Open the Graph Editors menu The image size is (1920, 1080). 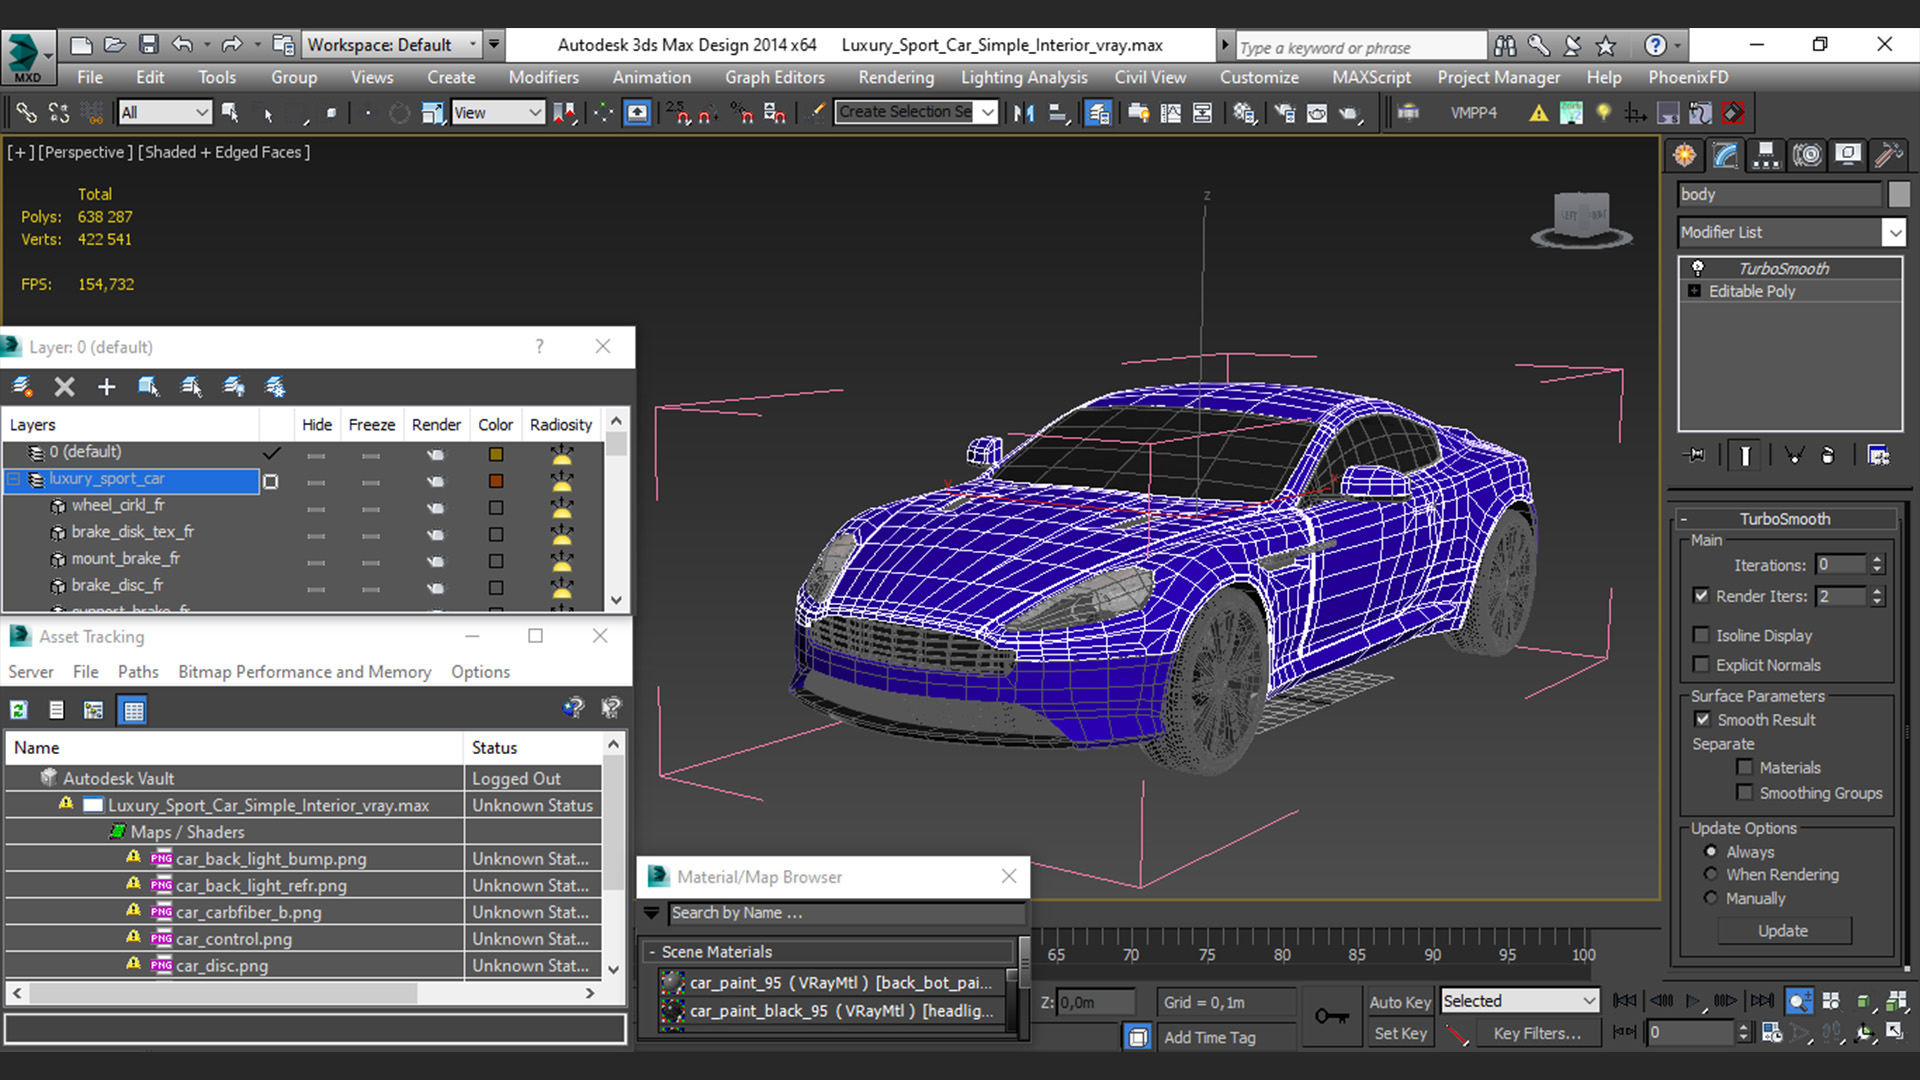coord(775,77)
